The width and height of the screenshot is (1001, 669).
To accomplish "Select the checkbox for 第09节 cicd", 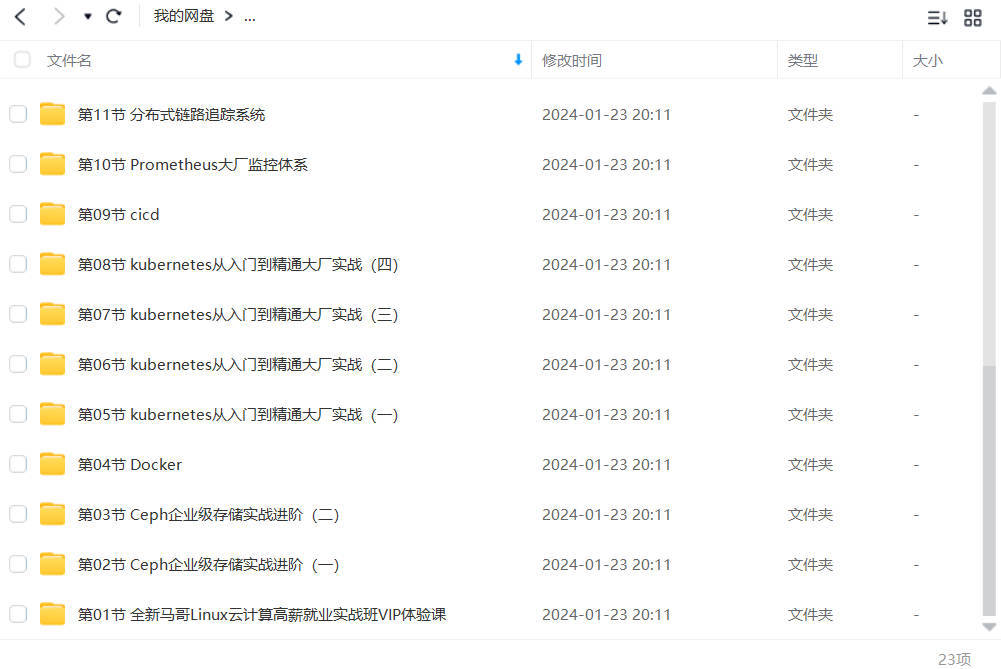I will [18, 214].
